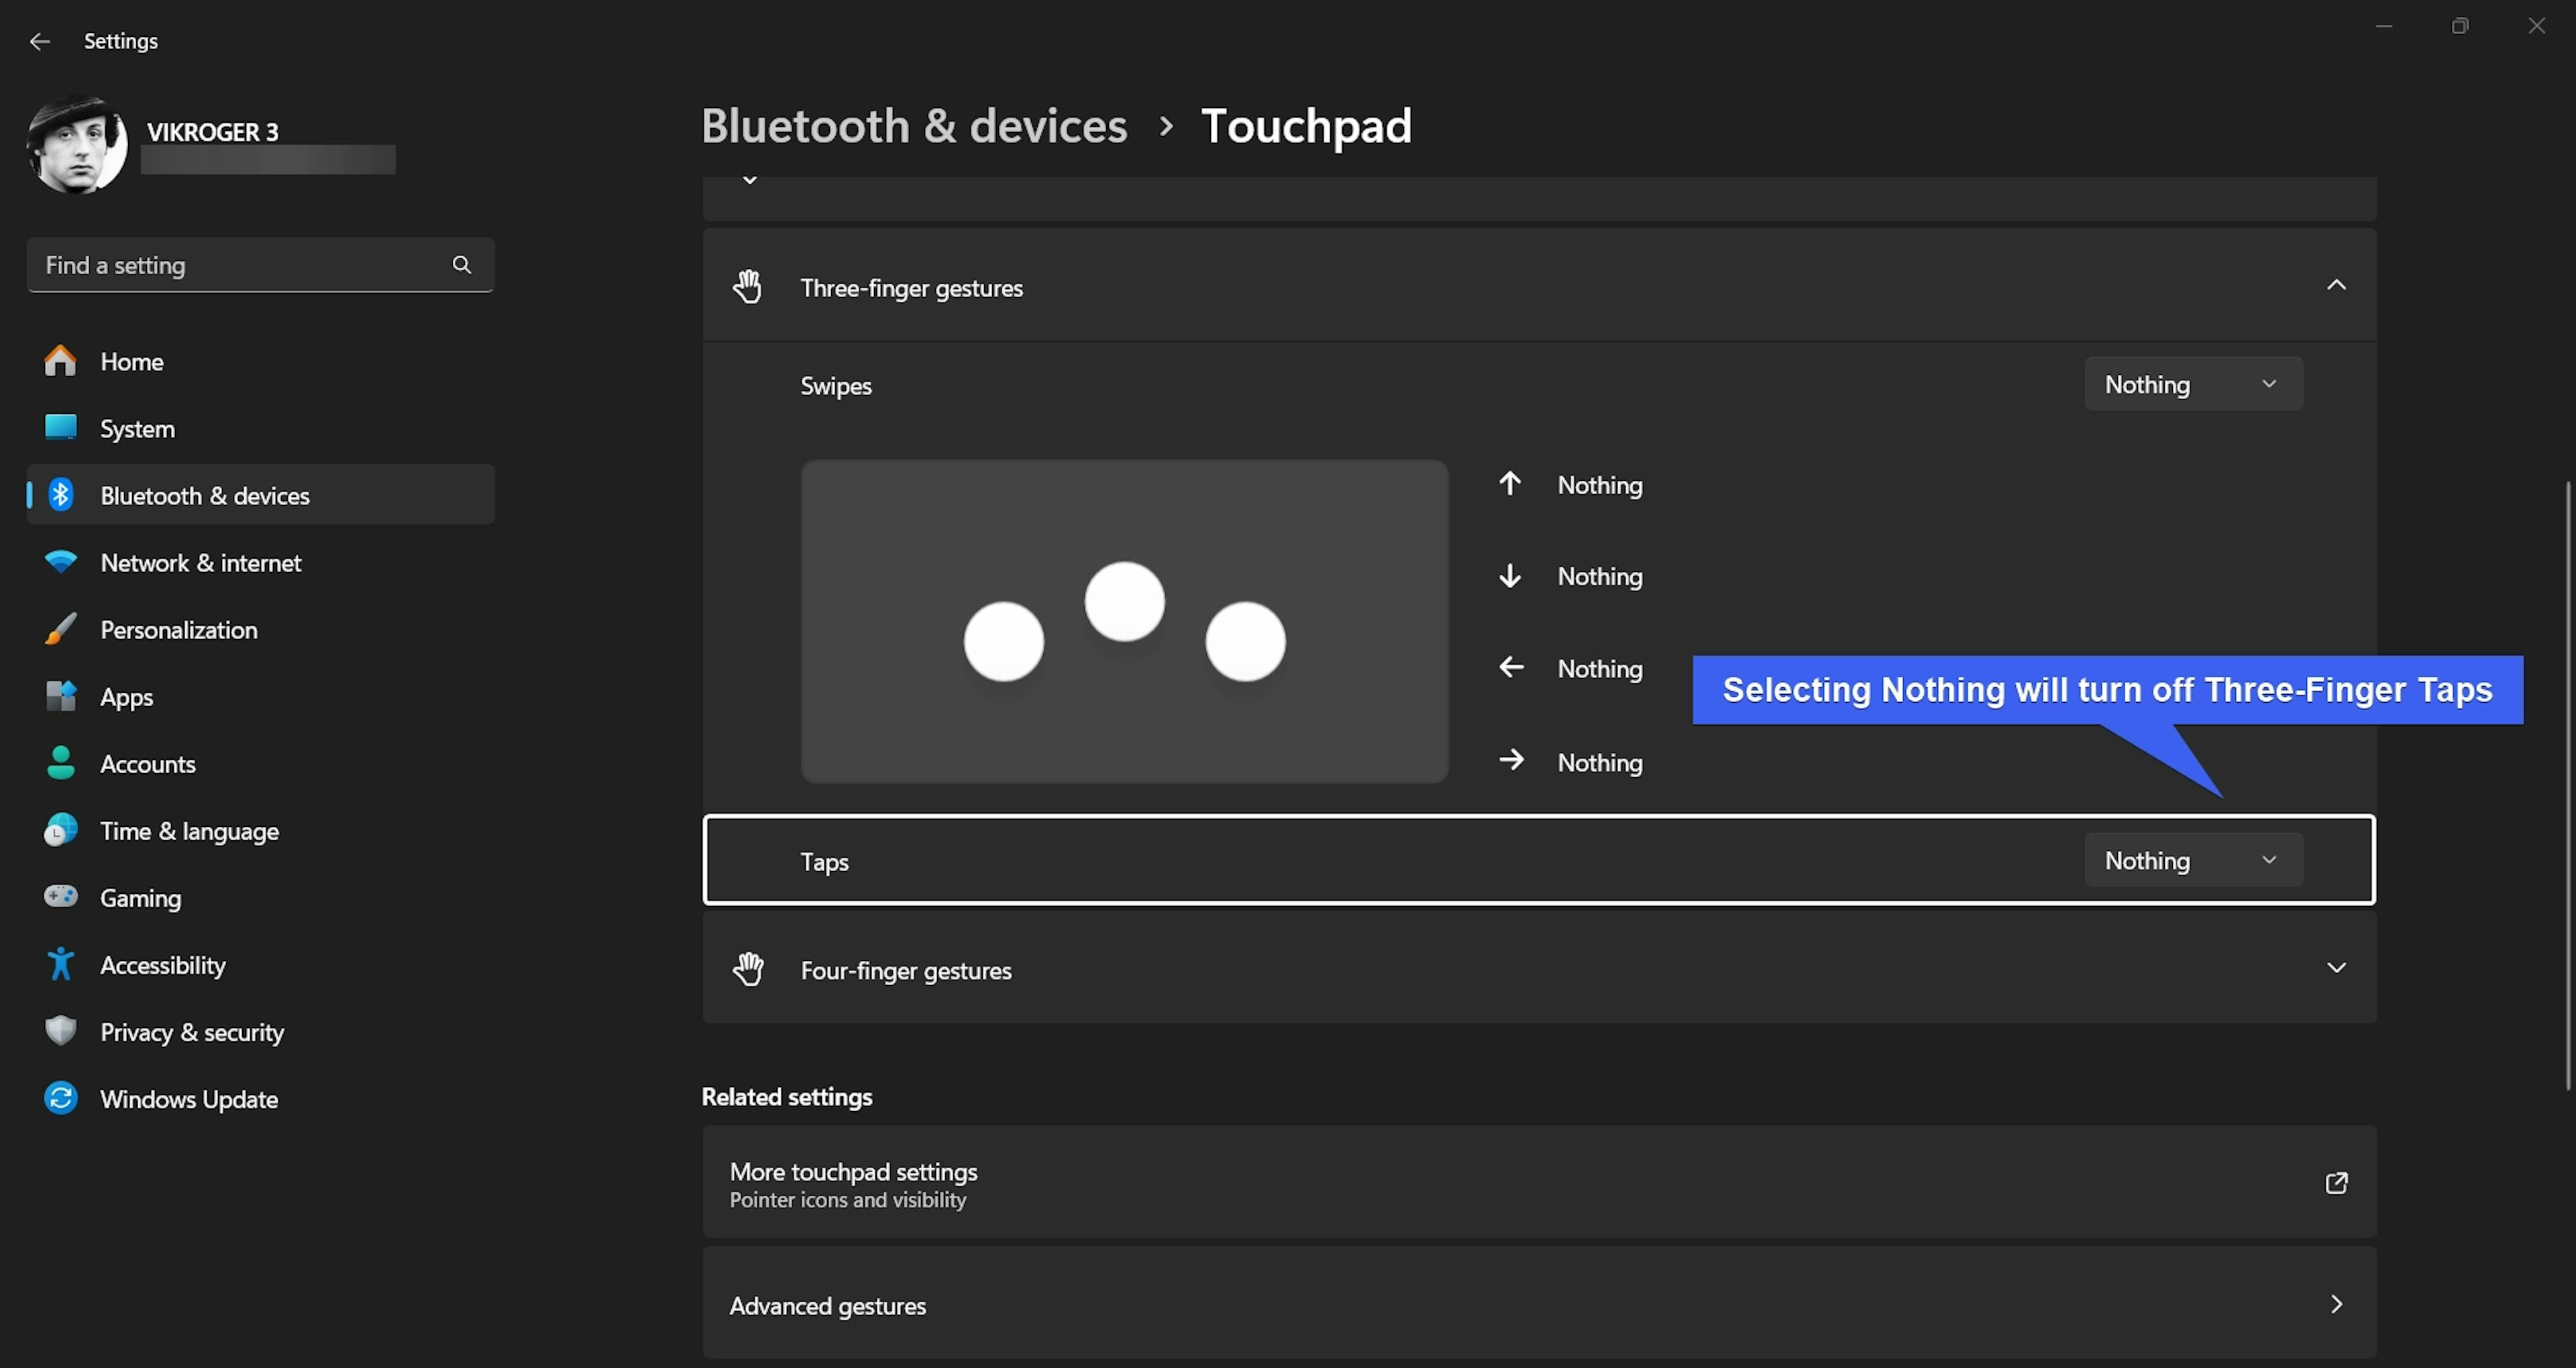Click the Privacy & security shield icon
2576x1368 pixels.
(60, 1031)
